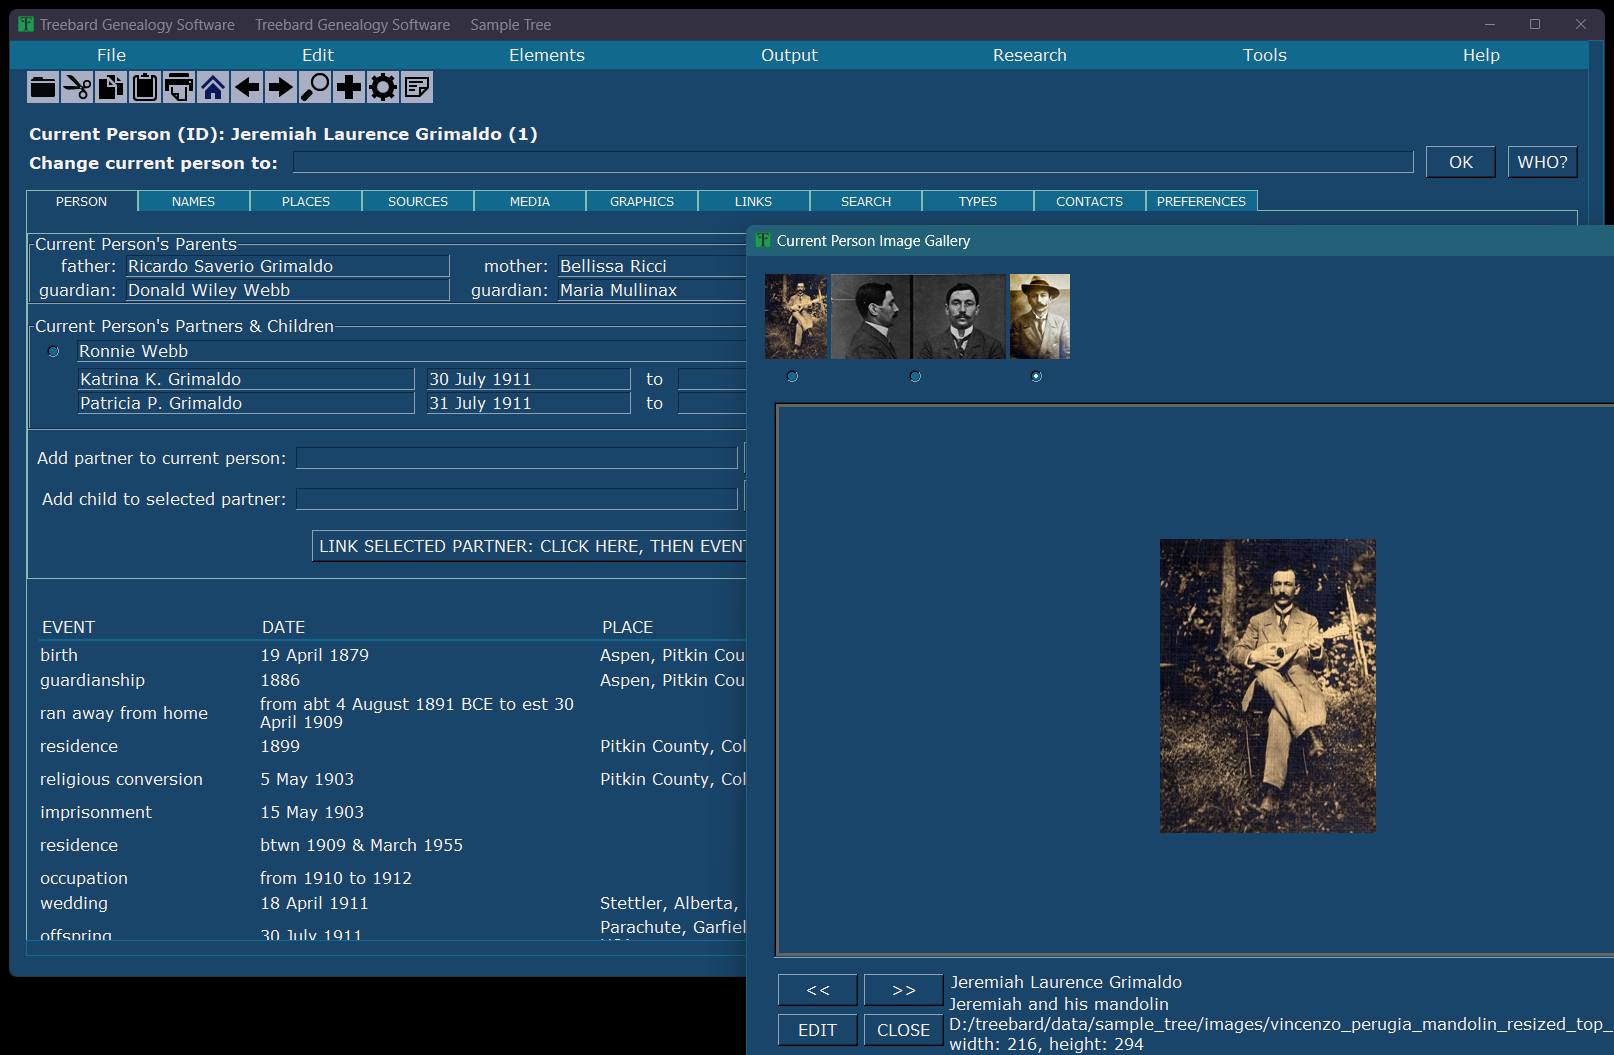Click the open folder toolbar icon
The height and width of the screenshot is (1055, 1614).
coord(43,88)
